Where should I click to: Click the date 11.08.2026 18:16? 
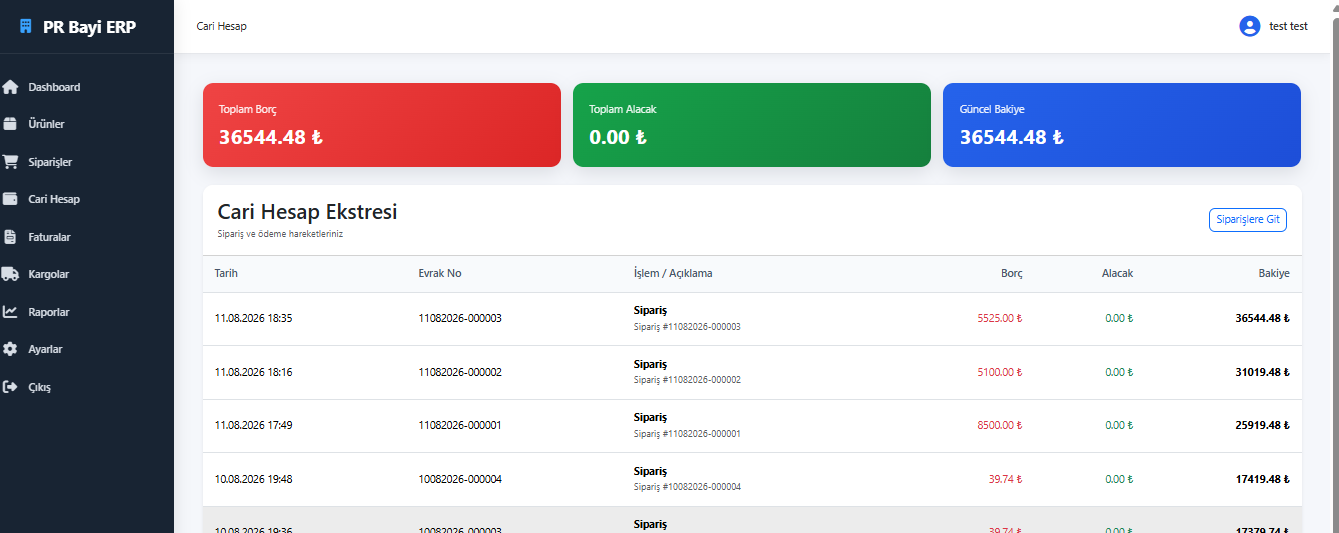pos(253,372)
